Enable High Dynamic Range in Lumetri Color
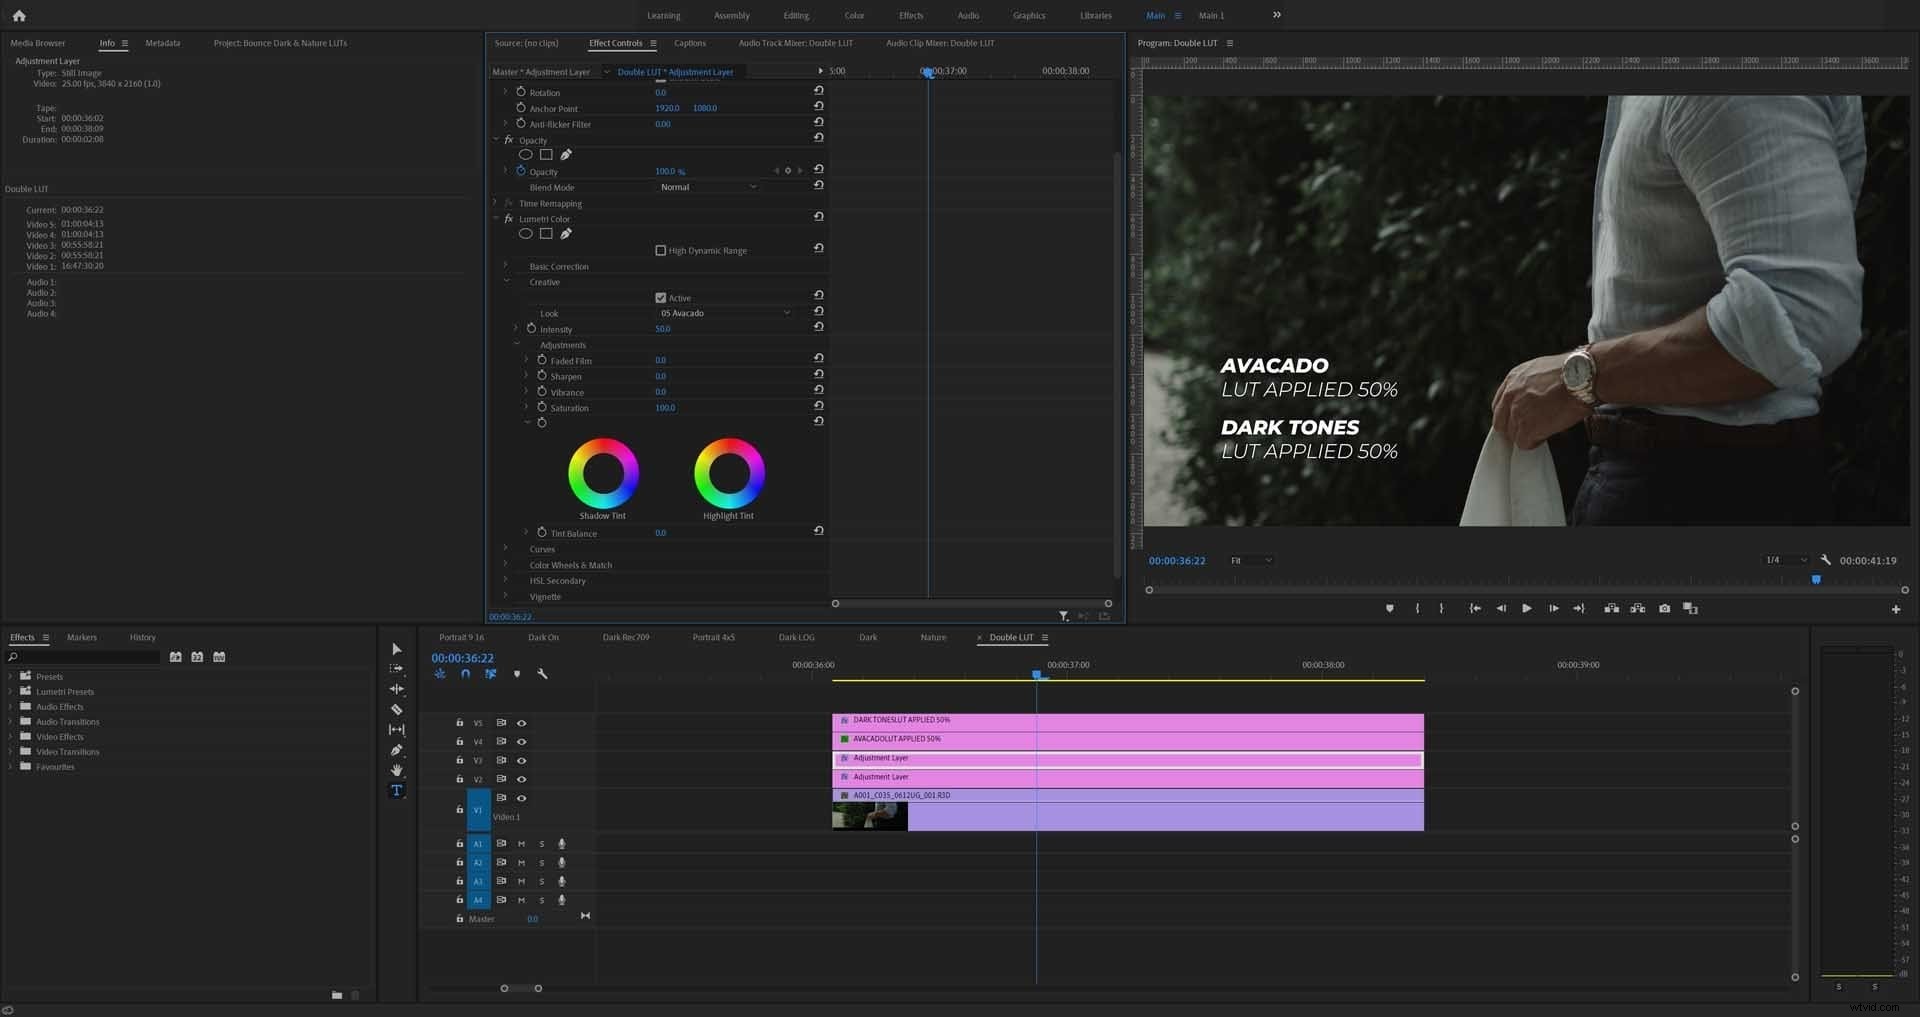The image size is (1920, 1017). pyautogui.click(x=661, y=250)
